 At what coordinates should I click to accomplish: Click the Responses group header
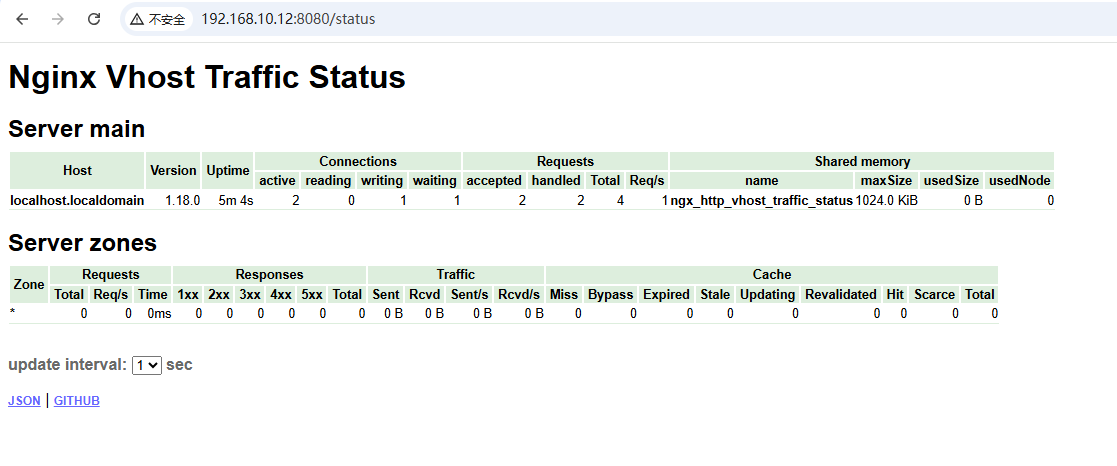tap(269, 275)
